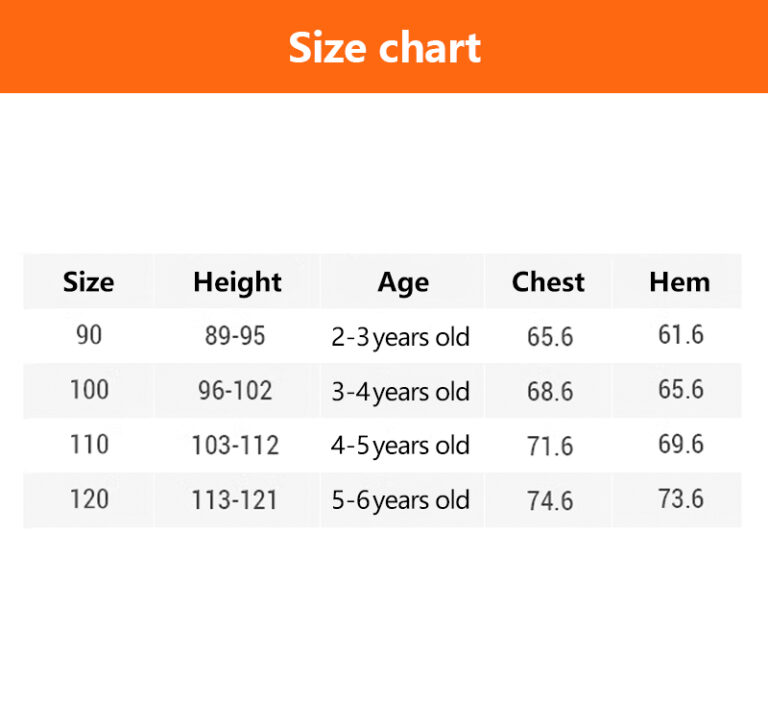Select the size 120 cell

[88, 499]
